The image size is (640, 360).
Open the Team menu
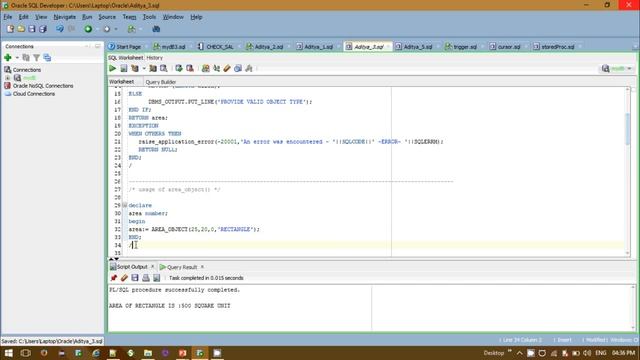click(x=129, y=17)
